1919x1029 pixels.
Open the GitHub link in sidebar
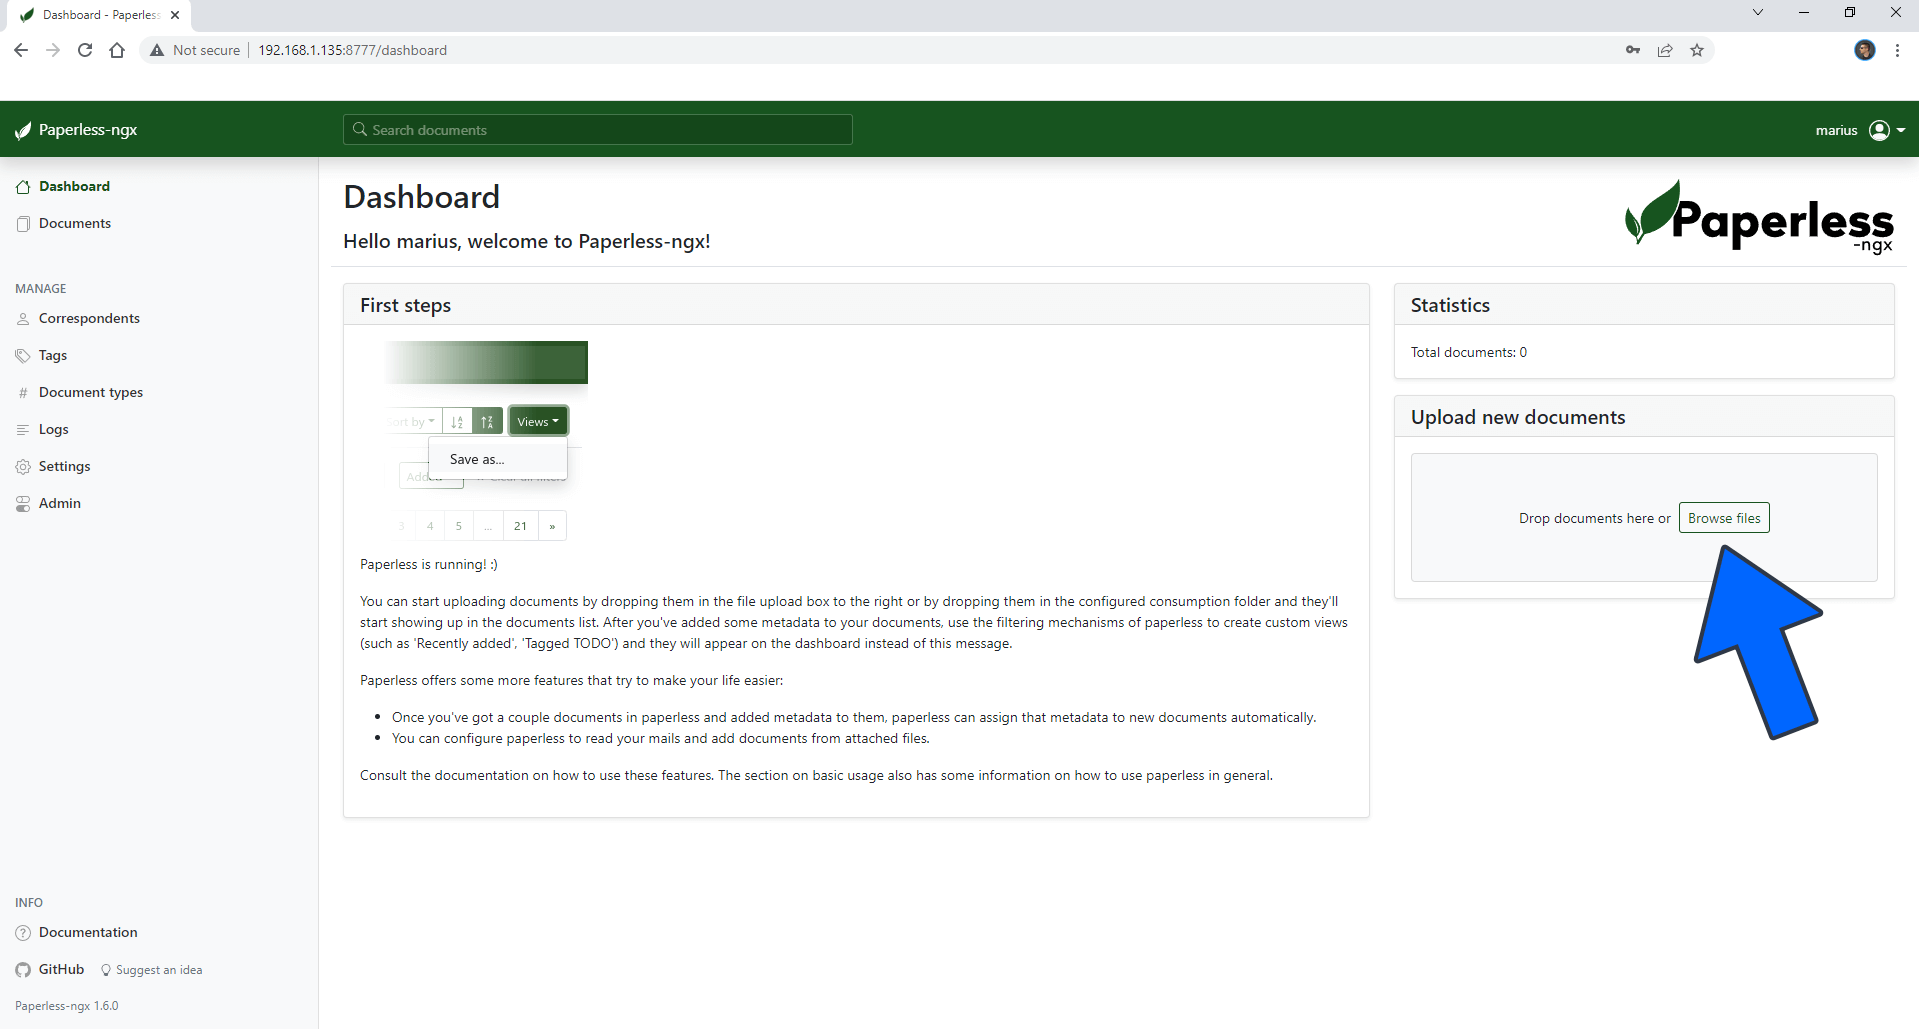click(60, 969)
